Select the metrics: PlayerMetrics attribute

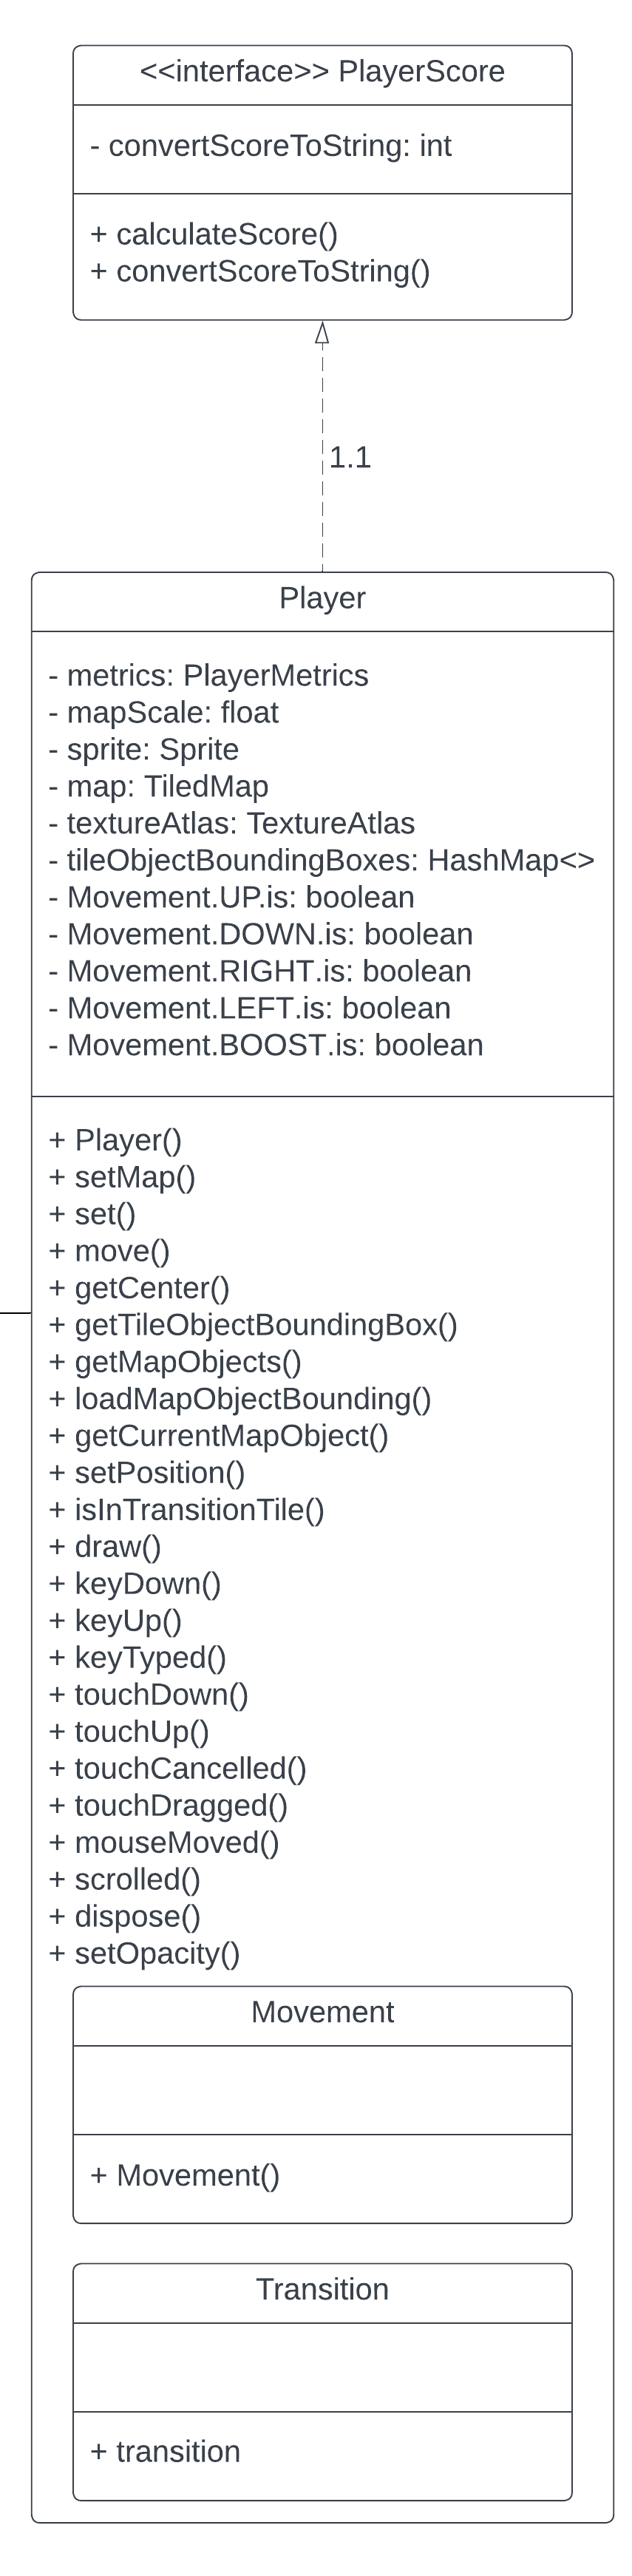pyautogui.click(x=208, y=676)
